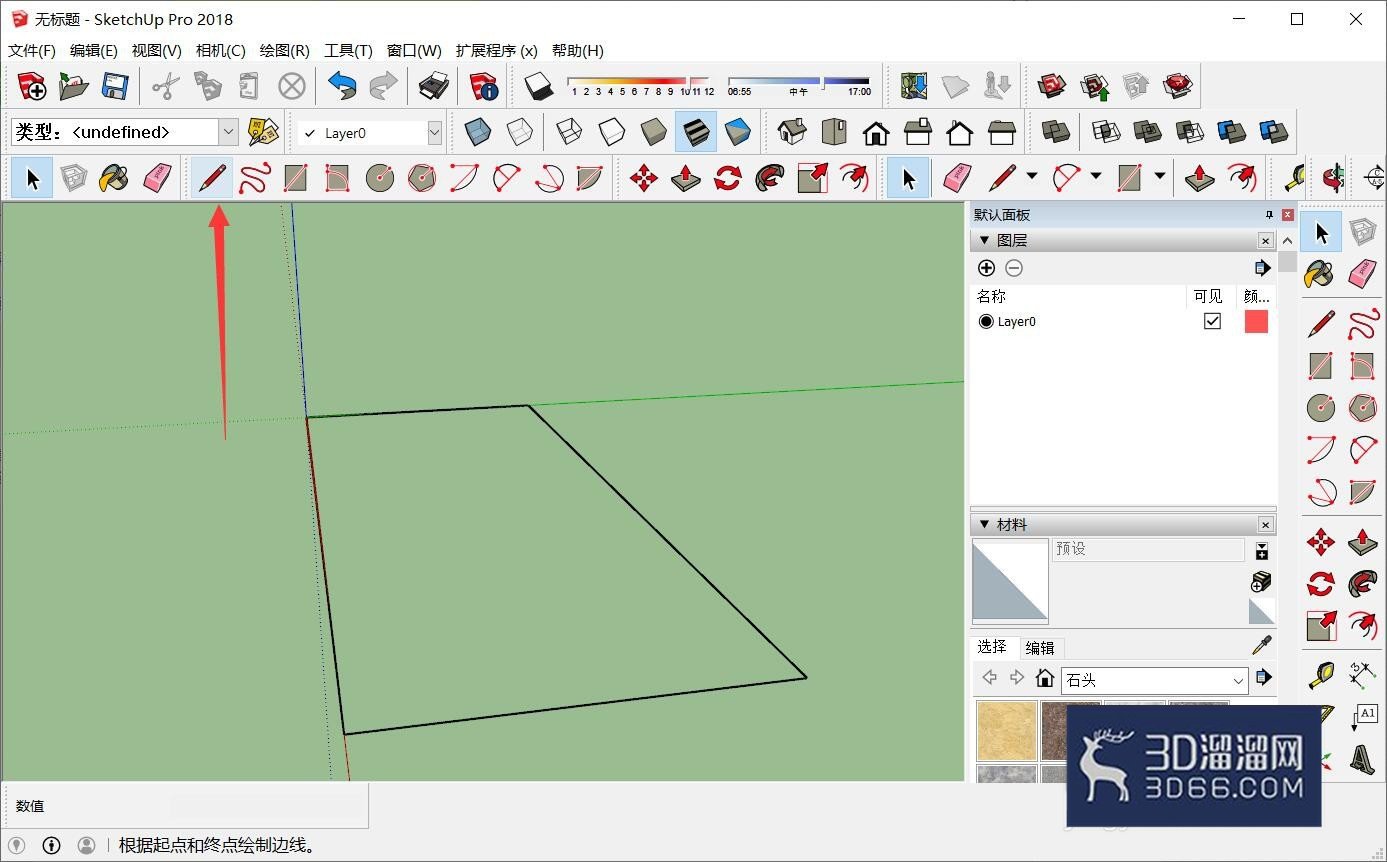The width and height of the screenshot is (1387, 862).
Task: Create a new model file
Action: coord(33,86)
